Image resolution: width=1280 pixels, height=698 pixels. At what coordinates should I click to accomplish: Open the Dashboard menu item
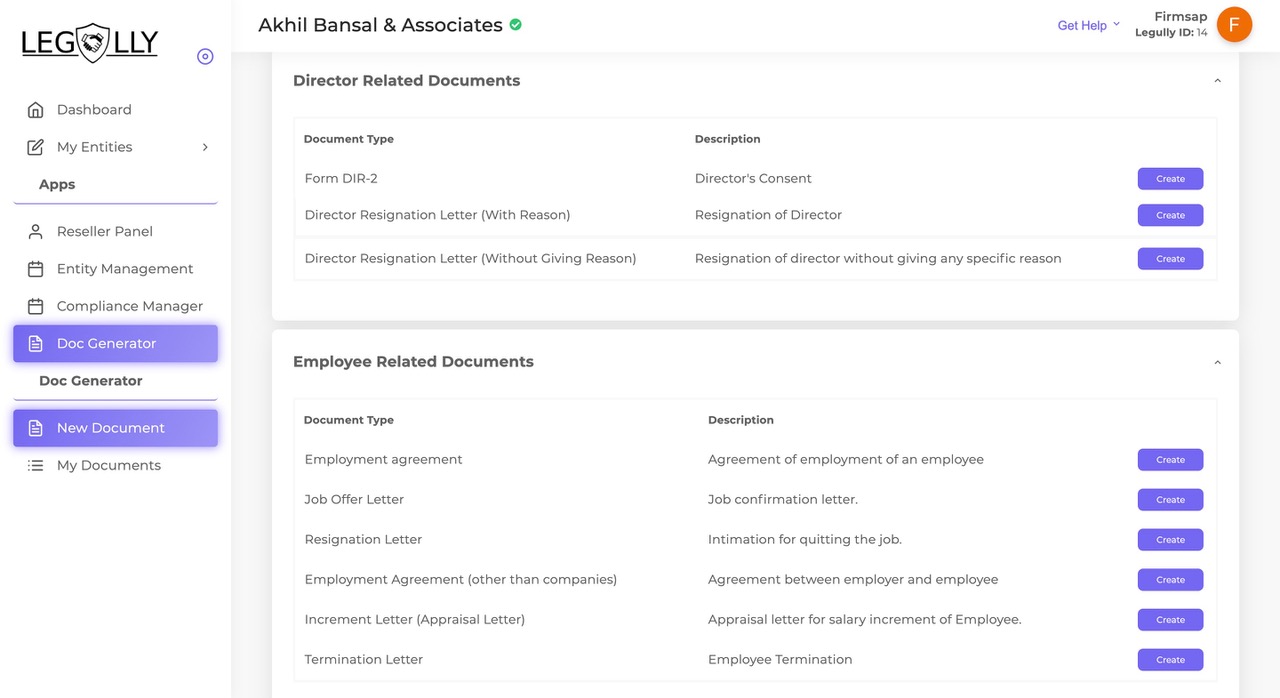coord(115,110)
